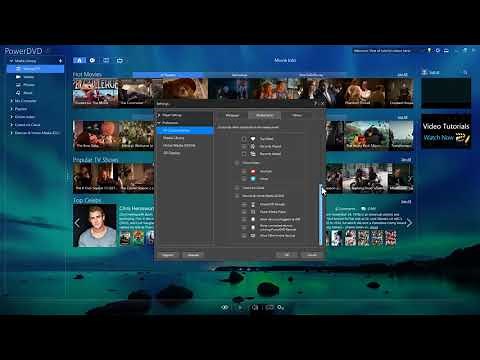The width and height of the screenshot is (480, 360).
Task: Toggle the PowerDVD Remote checkbox
Action: click(244, 204)
